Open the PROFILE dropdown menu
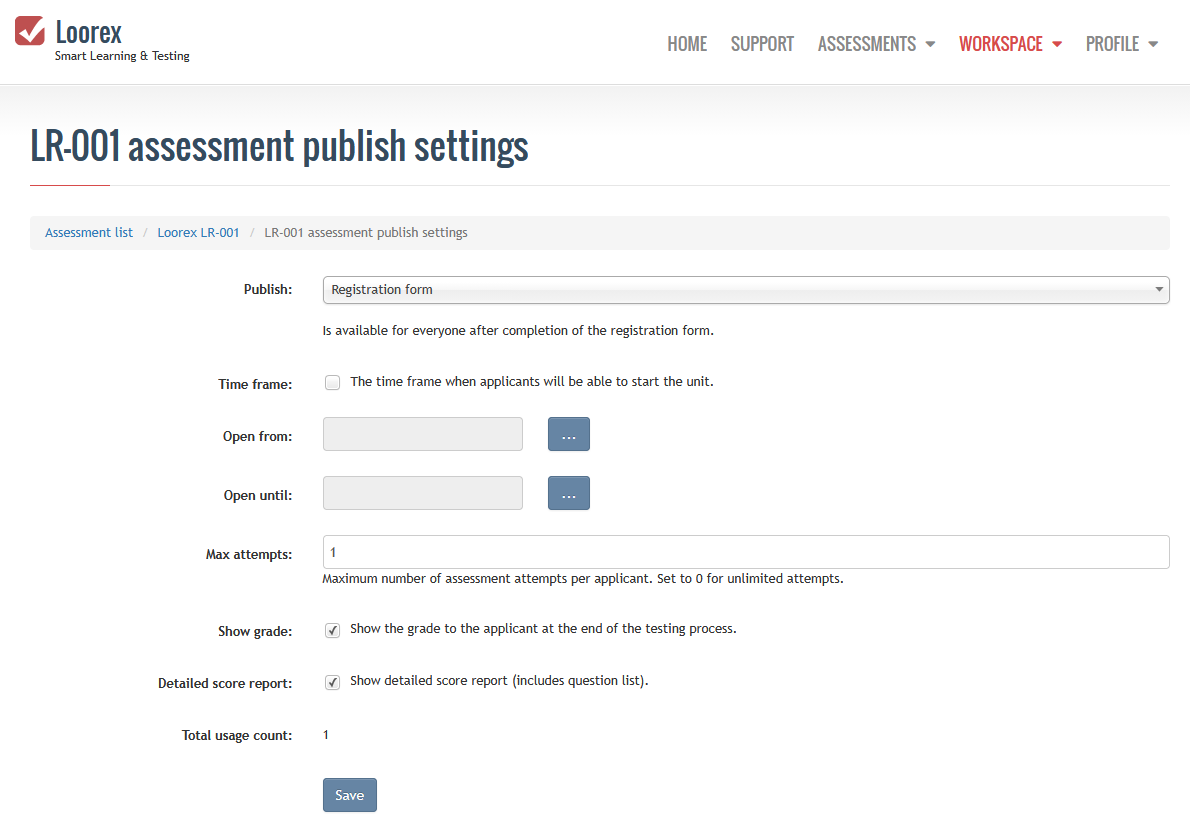The height and width of the screenshot is (825, 1190). [x=1122, y=44]
